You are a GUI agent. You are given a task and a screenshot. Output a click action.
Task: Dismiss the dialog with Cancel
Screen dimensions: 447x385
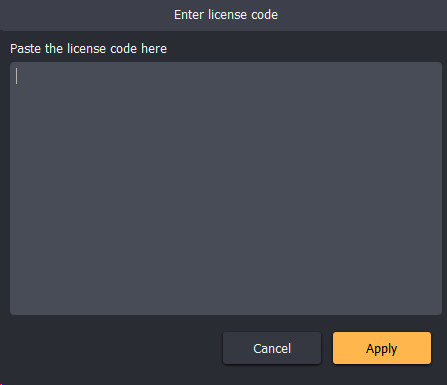(x=272, y=348)
